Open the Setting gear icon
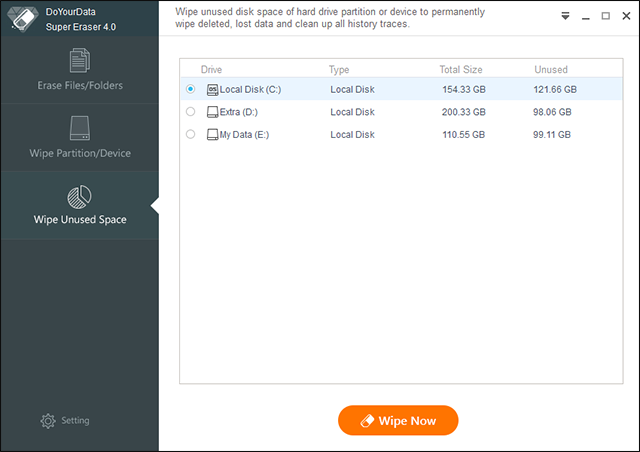Screen dimensions: 640x452 [x=48, y=421]
